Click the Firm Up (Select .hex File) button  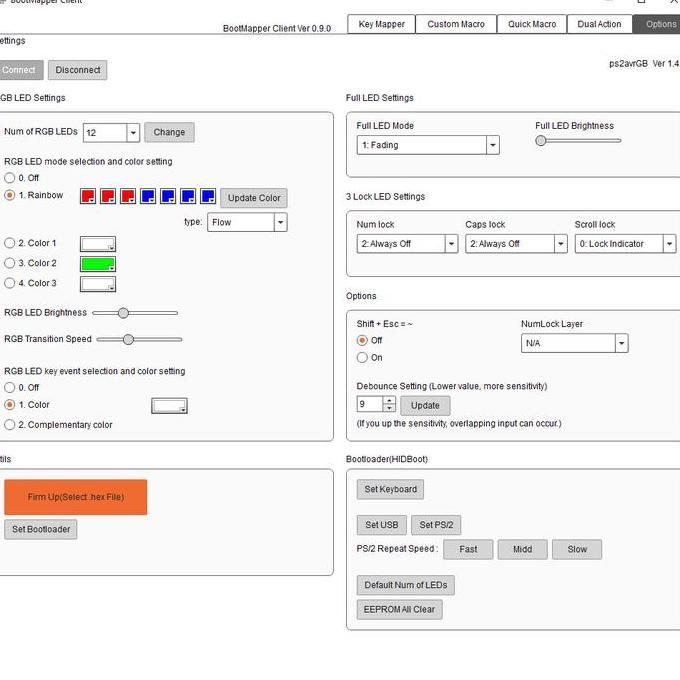coord(76,497)
